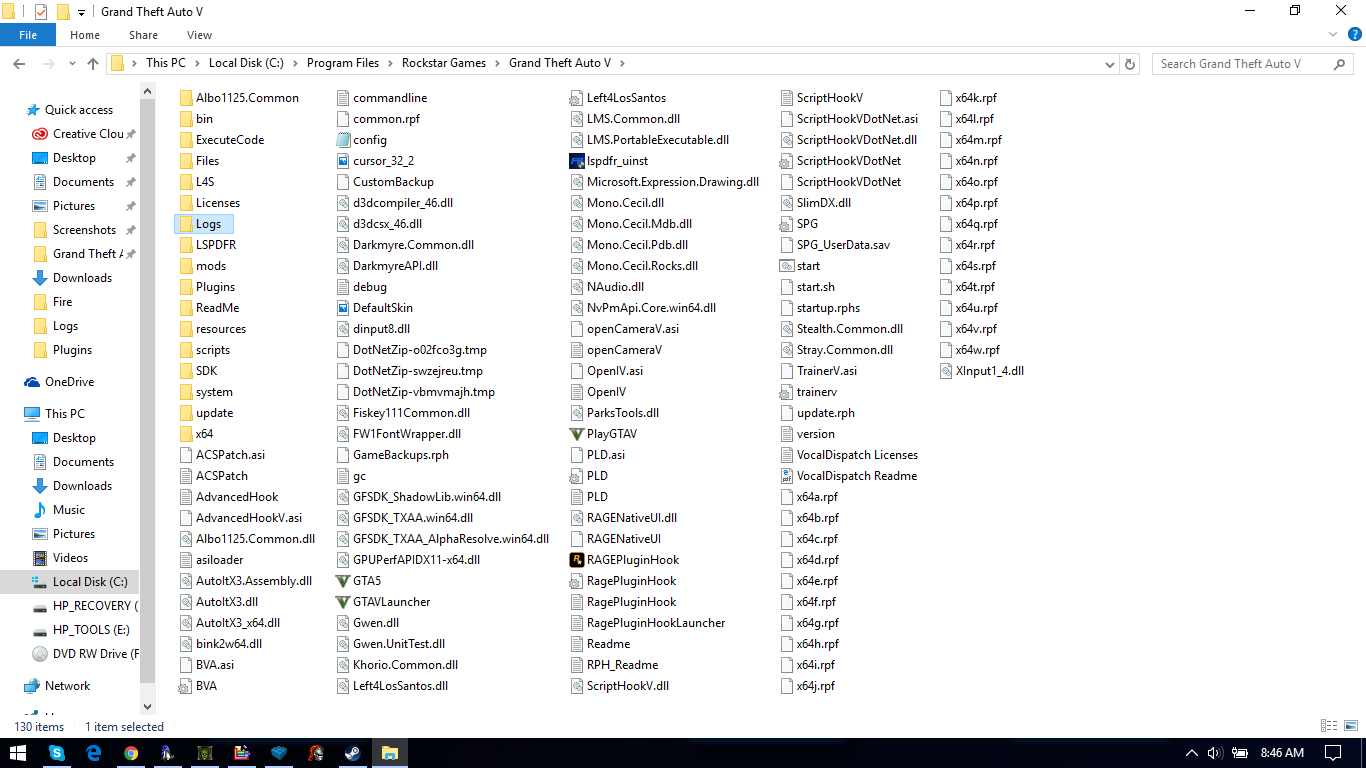
Task: Customize Quick Access Toolbar dropdown arrow
Action: coord(82,13)
